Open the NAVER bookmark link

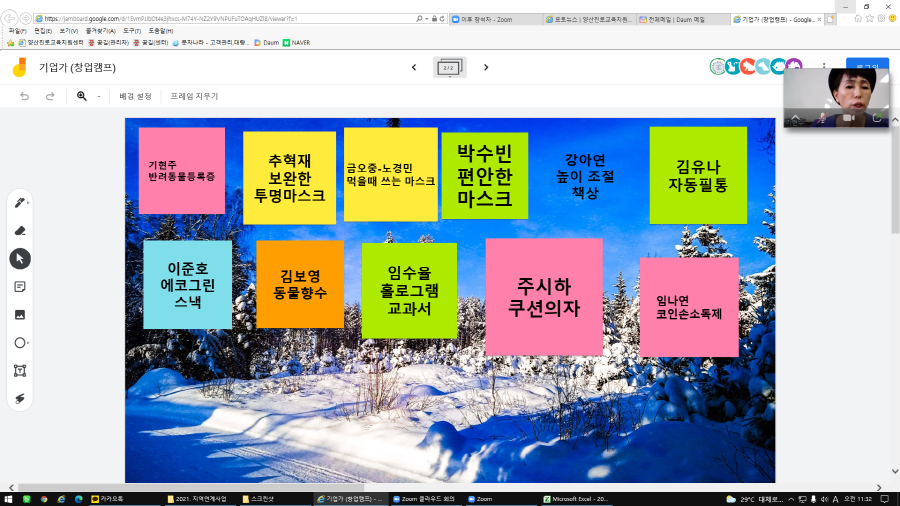(296, 42)
